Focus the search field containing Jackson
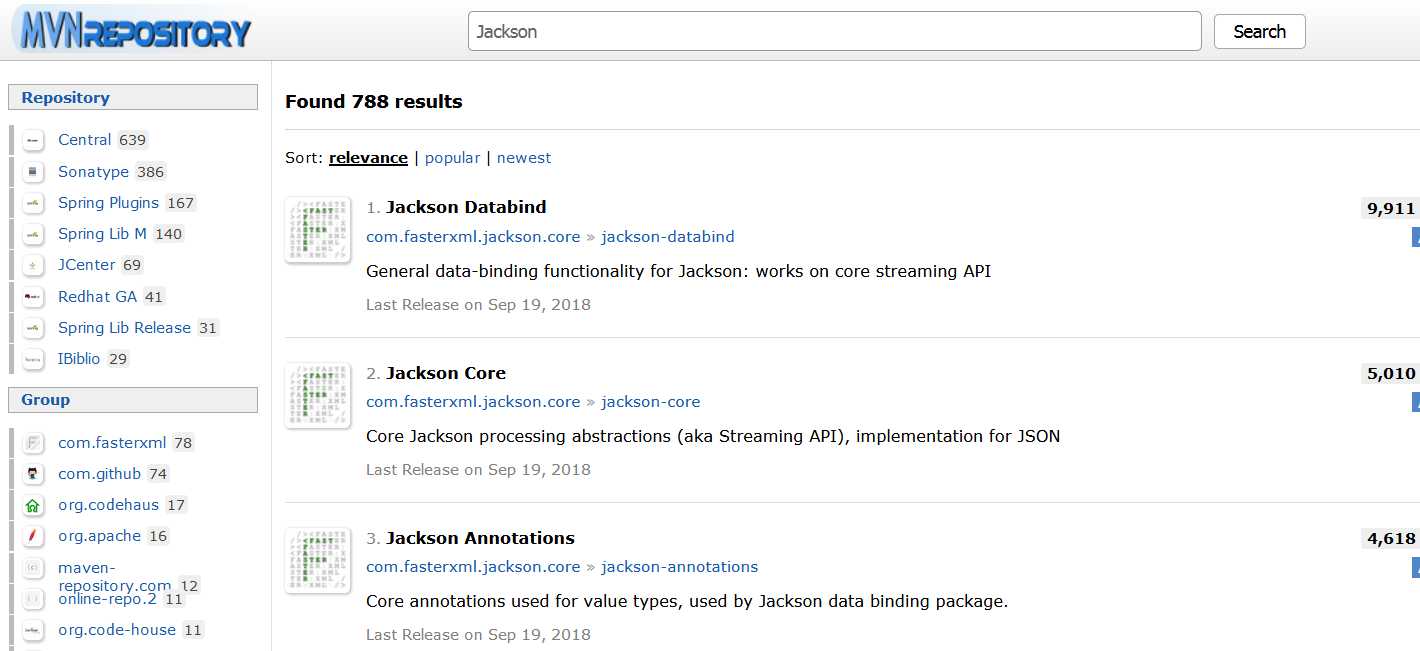 click(834, 31)
